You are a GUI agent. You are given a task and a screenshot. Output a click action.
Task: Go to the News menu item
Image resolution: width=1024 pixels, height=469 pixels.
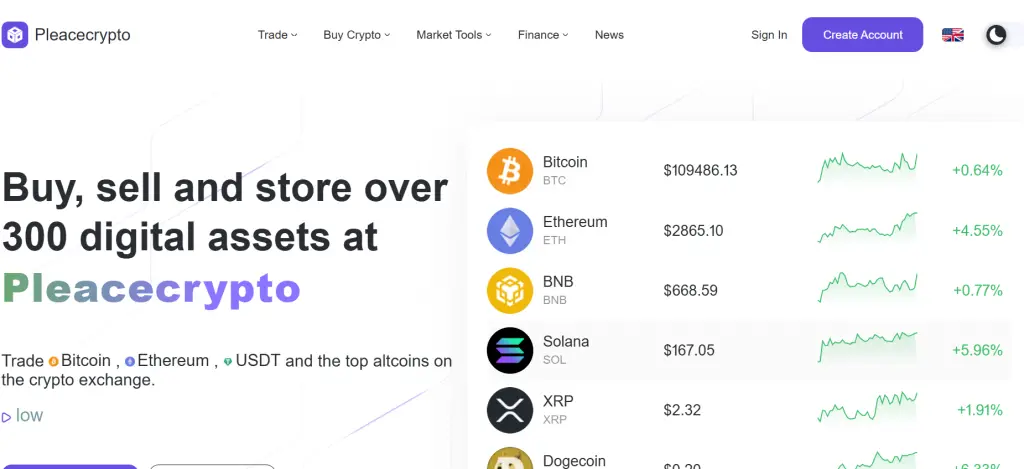[x=609, y=35]
